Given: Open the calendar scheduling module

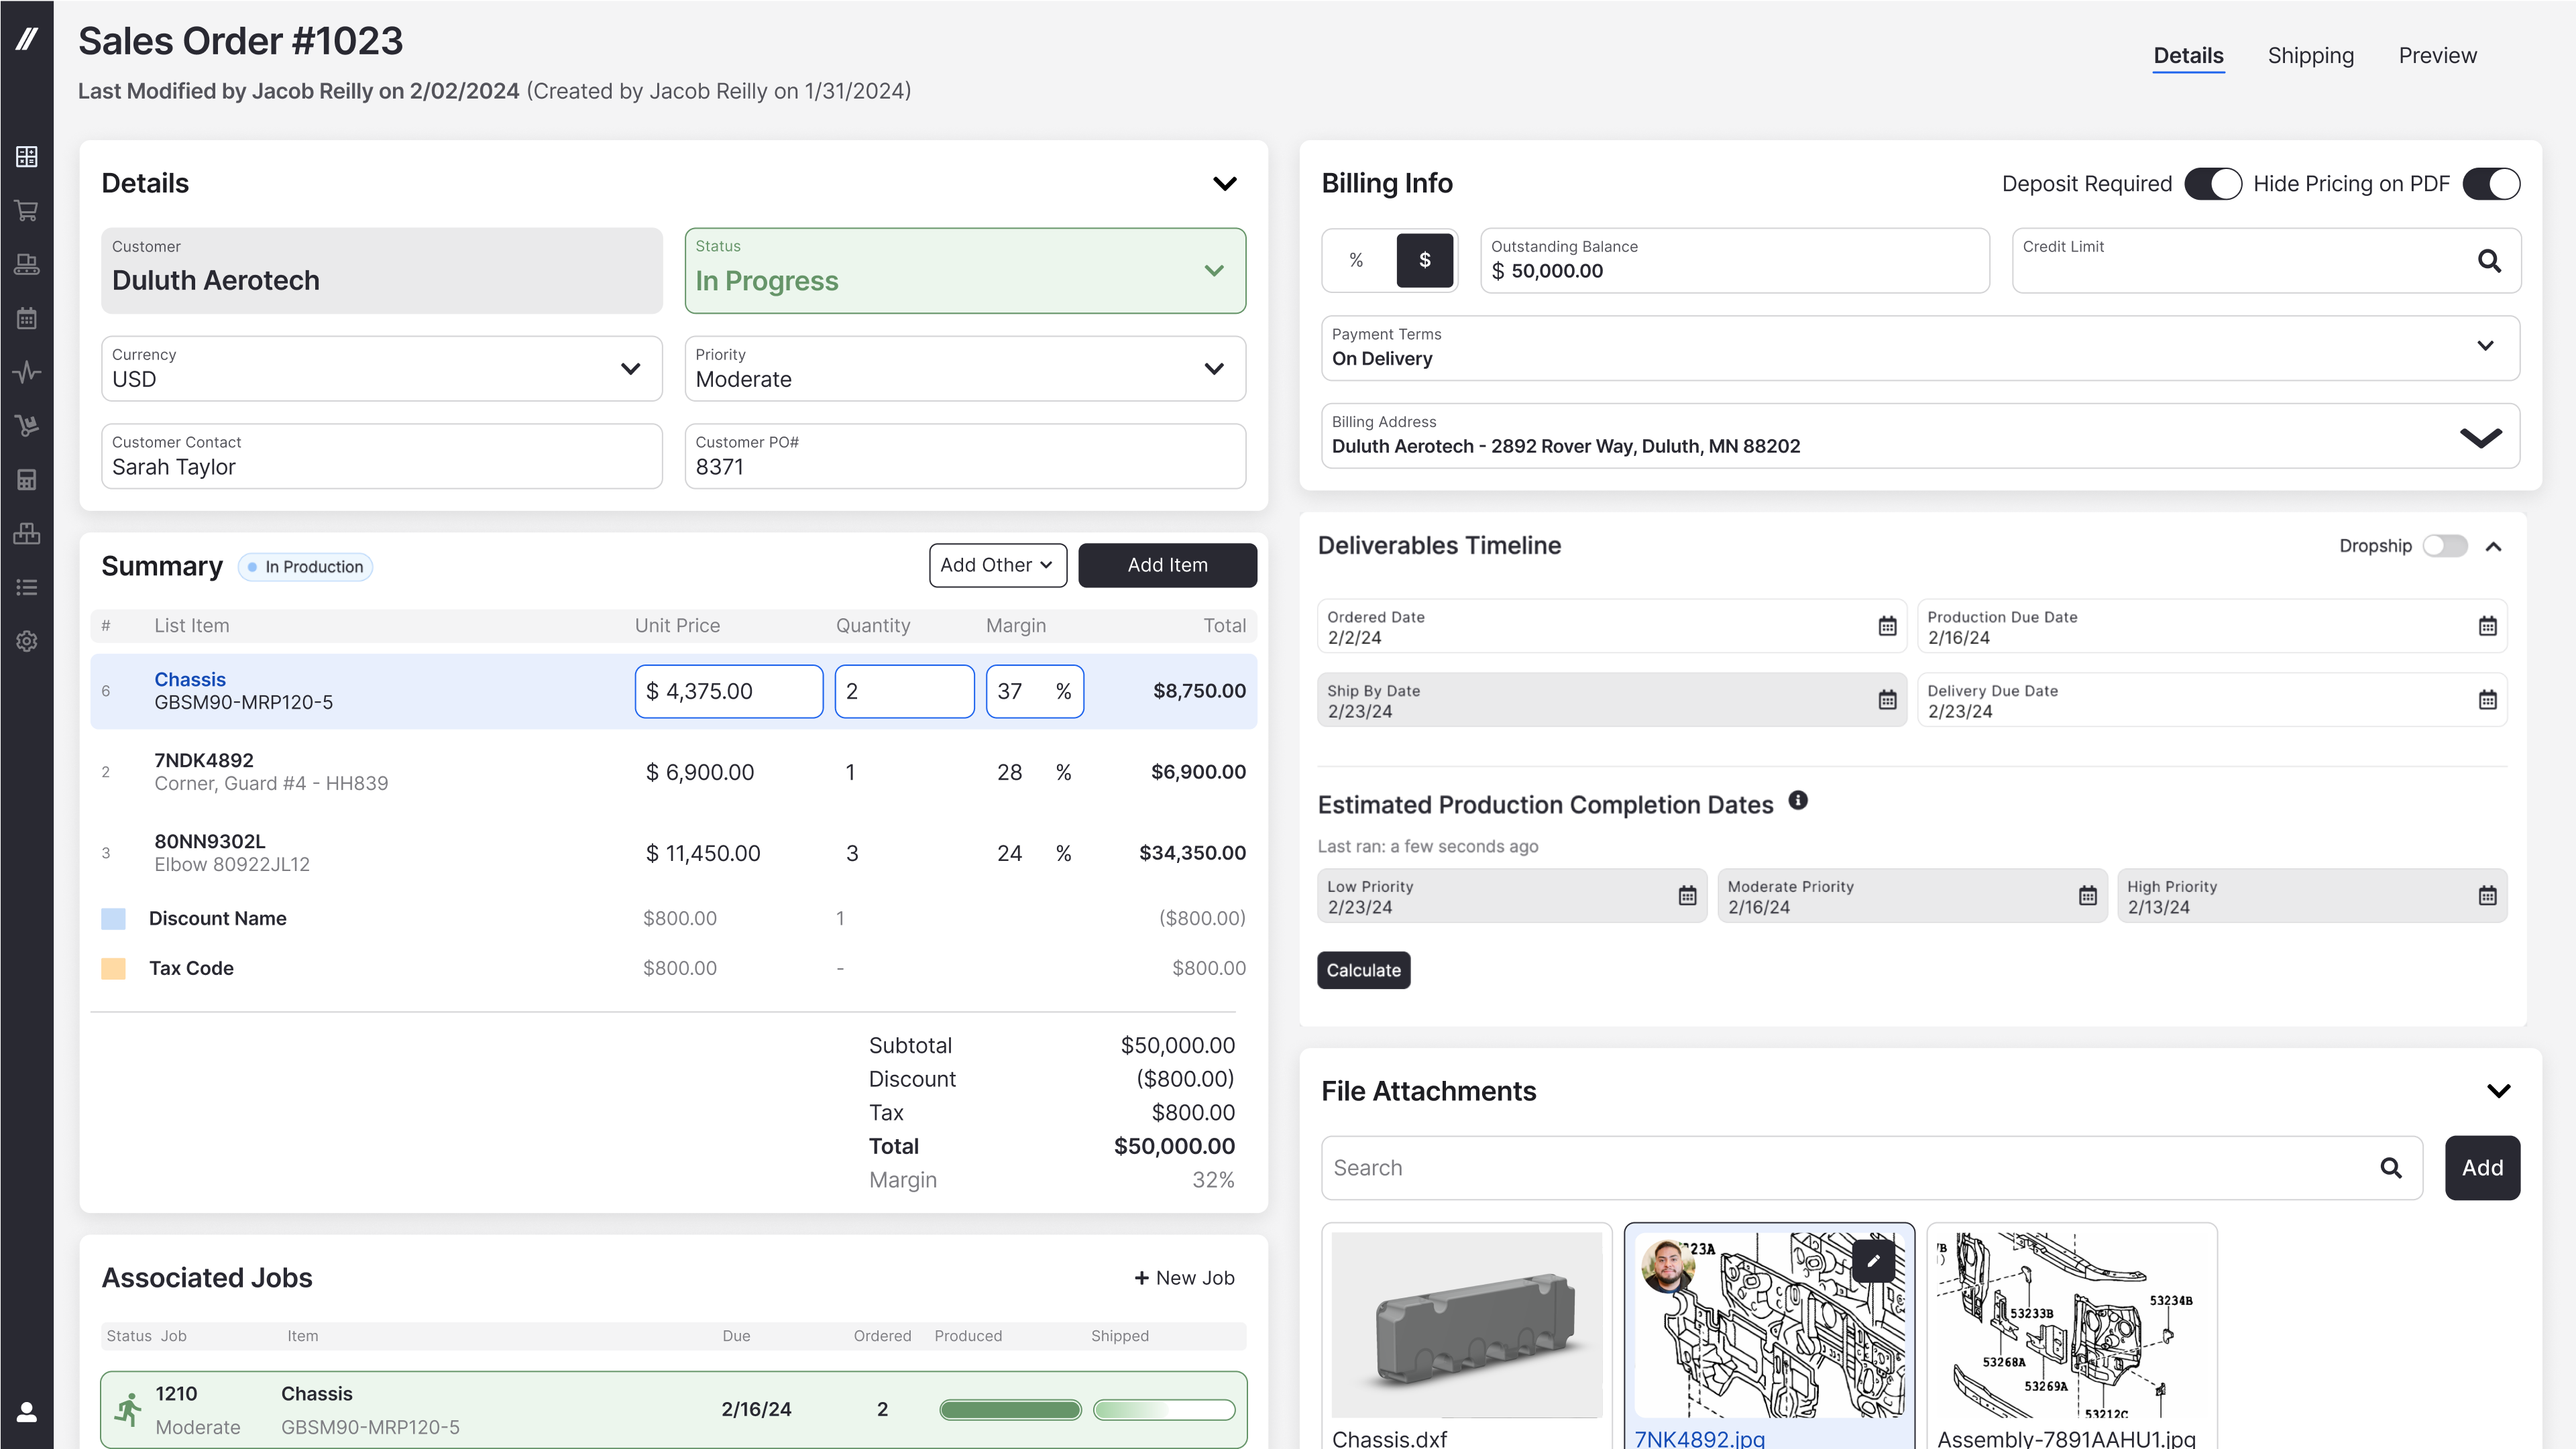Looking at the screenshot, I should point(26,318).
